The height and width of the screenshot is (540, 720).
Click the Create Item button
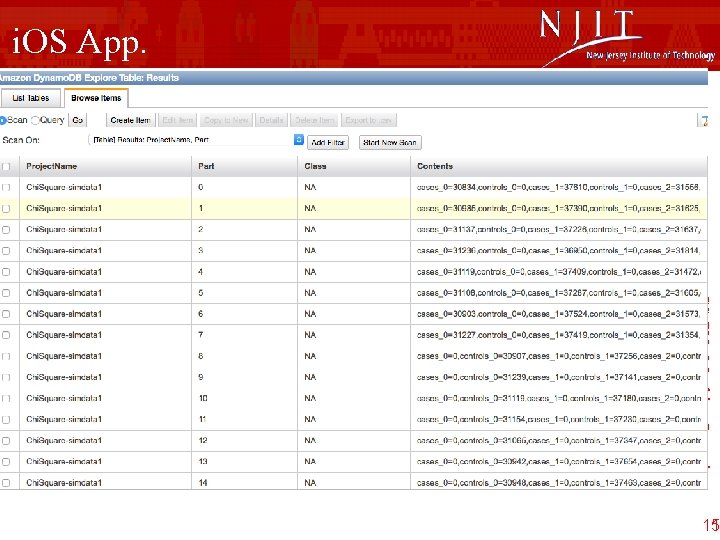[x=130, y=120]
